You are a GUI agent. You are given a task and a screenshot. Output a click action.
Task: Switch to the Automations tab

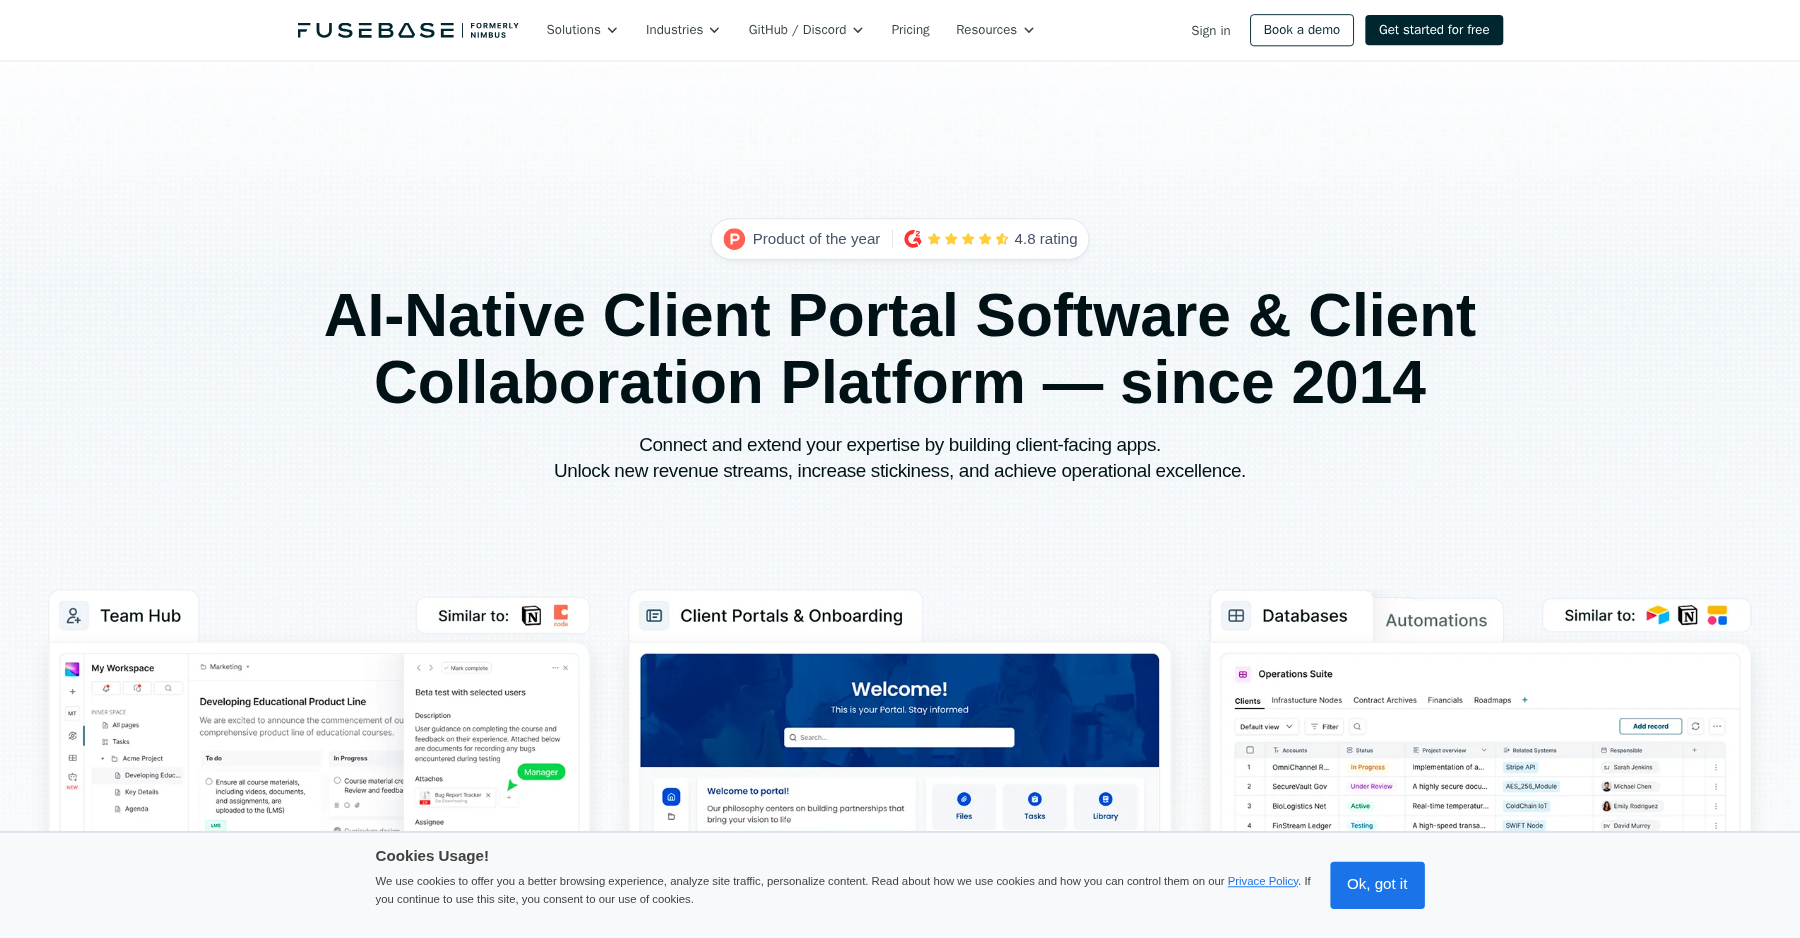1436,620
